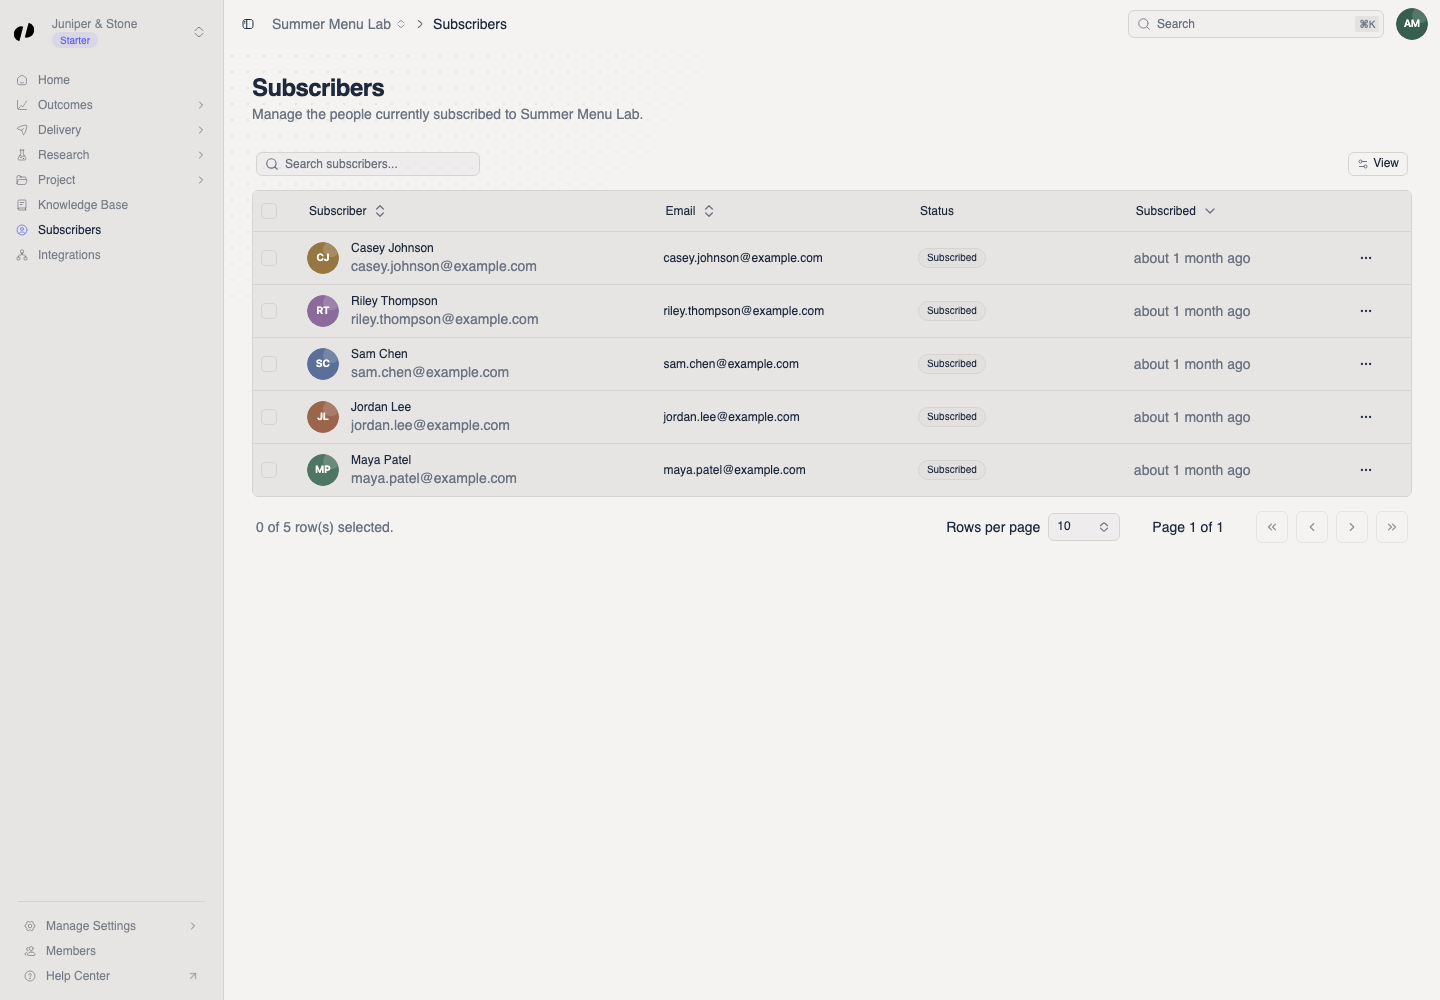Screen dimensions: 1440x1000
Task: Open row actions for Sam Chen
Action: click(x=1366, y=364)
